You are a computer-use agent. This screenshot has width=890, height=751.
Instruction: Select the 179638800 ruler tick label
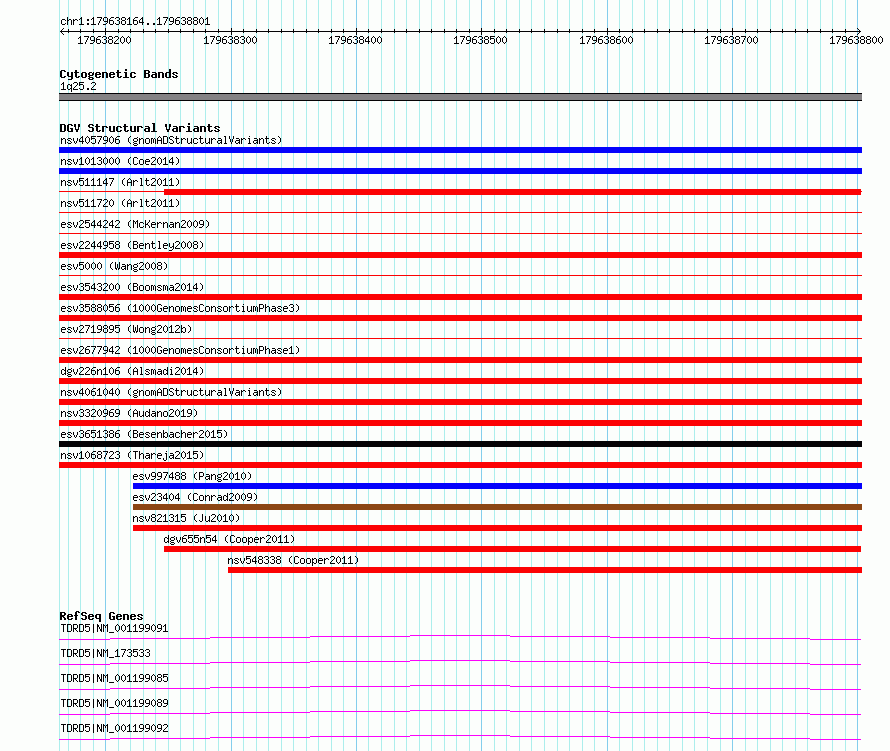(856, 40)
